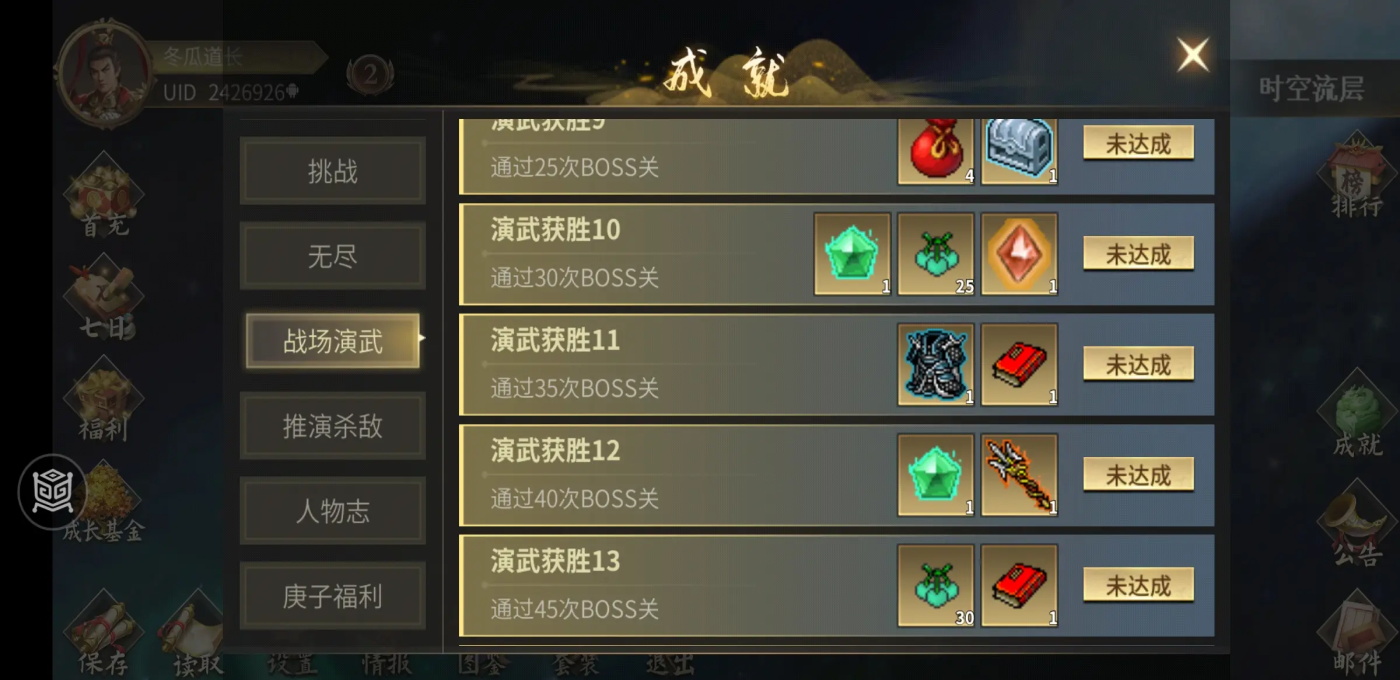Open the floating cube assistant icon
This screenshot has height=680, width=1400.
click(x=52, y=491)
